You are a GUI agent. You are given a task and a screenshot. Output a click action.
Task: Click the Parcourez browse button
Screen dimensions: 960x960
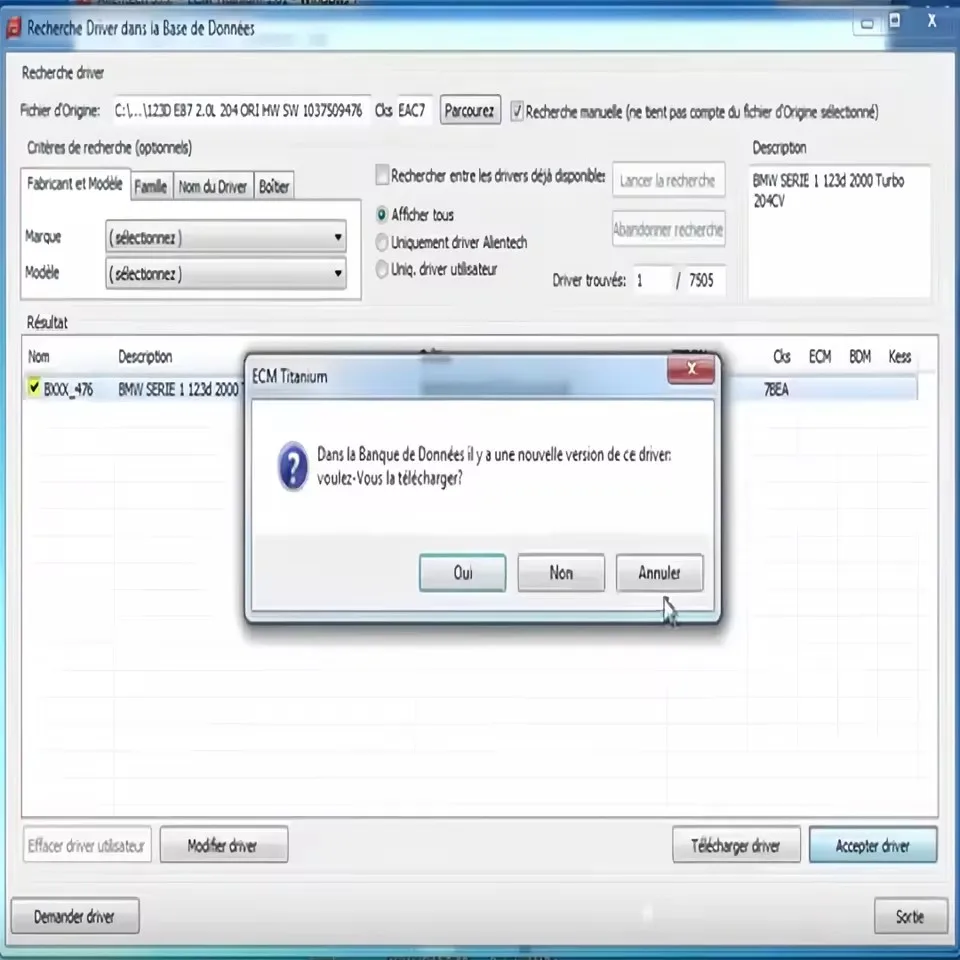pyautogui.click(x=470, y=110)
